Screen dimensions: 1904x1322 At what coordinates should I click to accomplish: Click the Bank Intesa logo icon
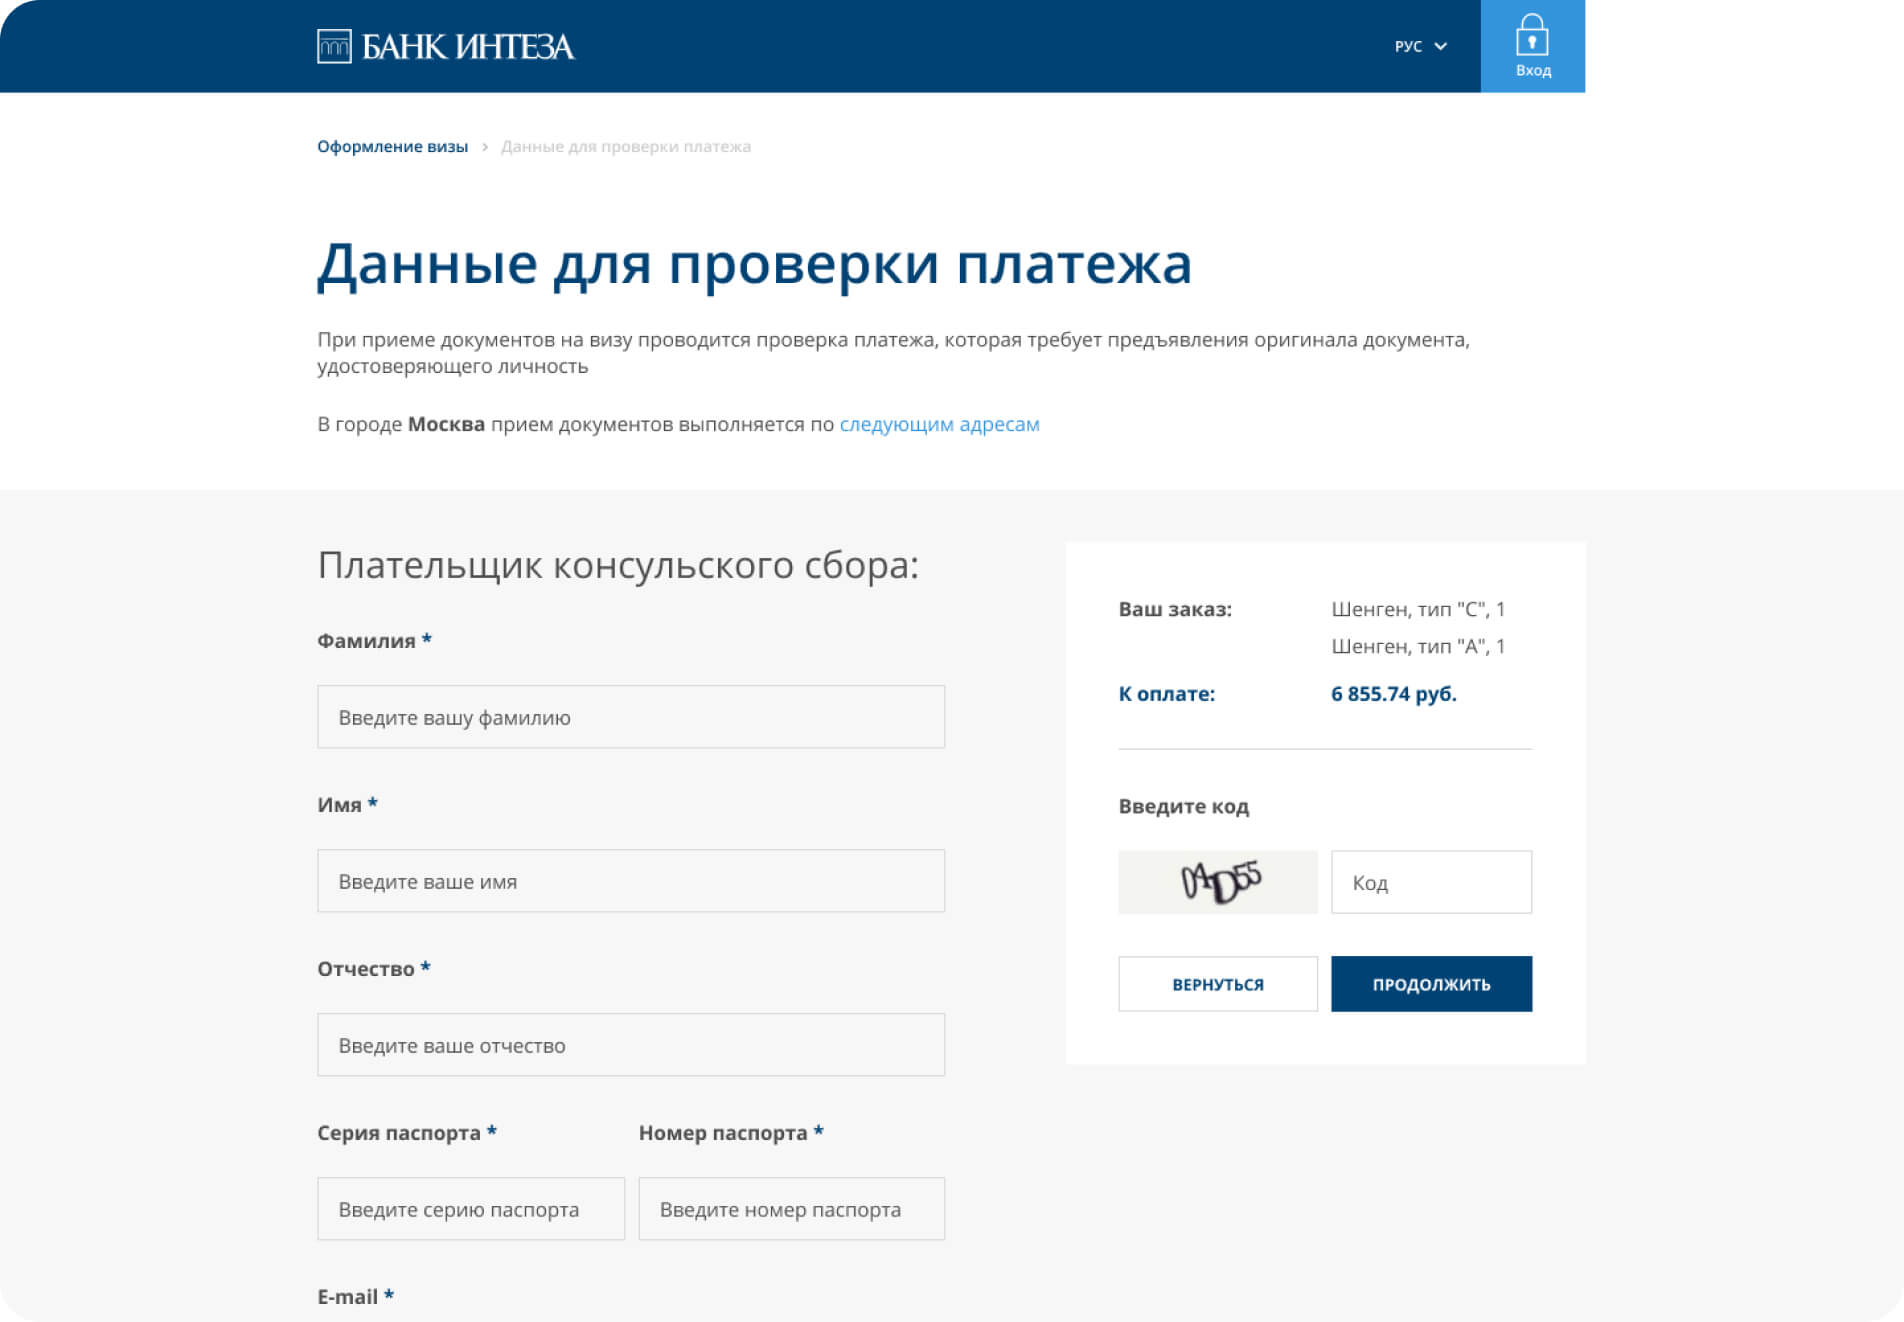pos(334,47)
